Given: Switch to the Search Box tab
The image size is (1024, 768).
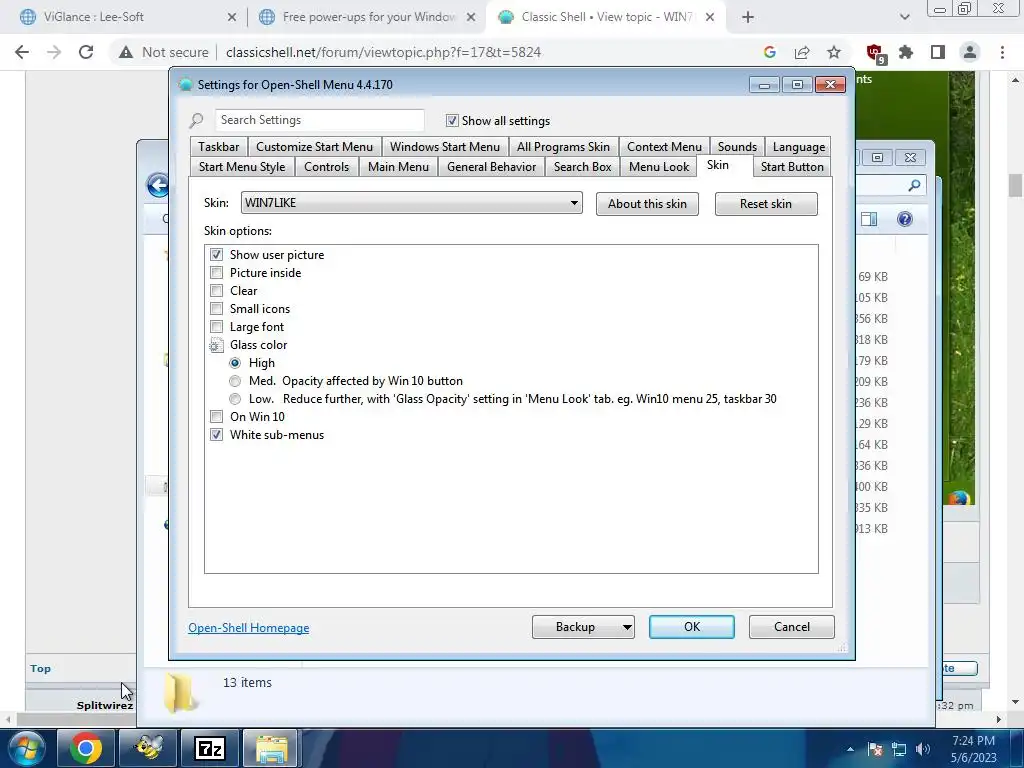Looking at the screenshot, I should coord(583,167).
